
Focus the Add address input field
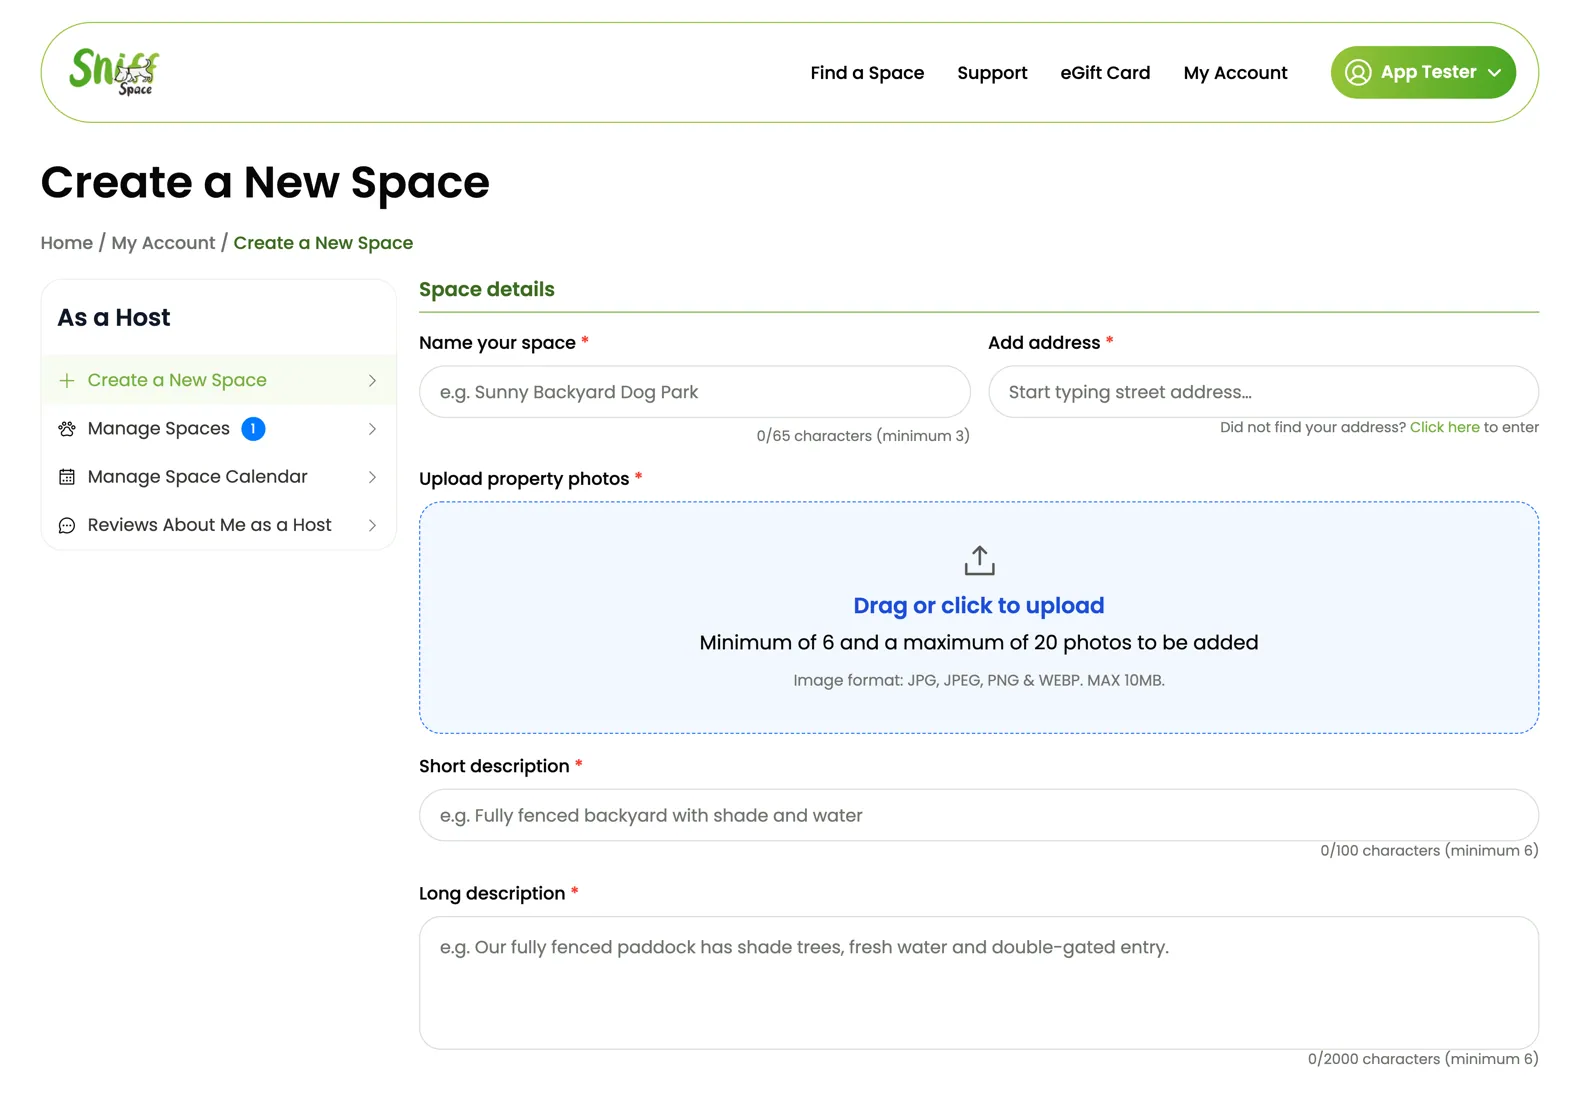(1263, 392)
